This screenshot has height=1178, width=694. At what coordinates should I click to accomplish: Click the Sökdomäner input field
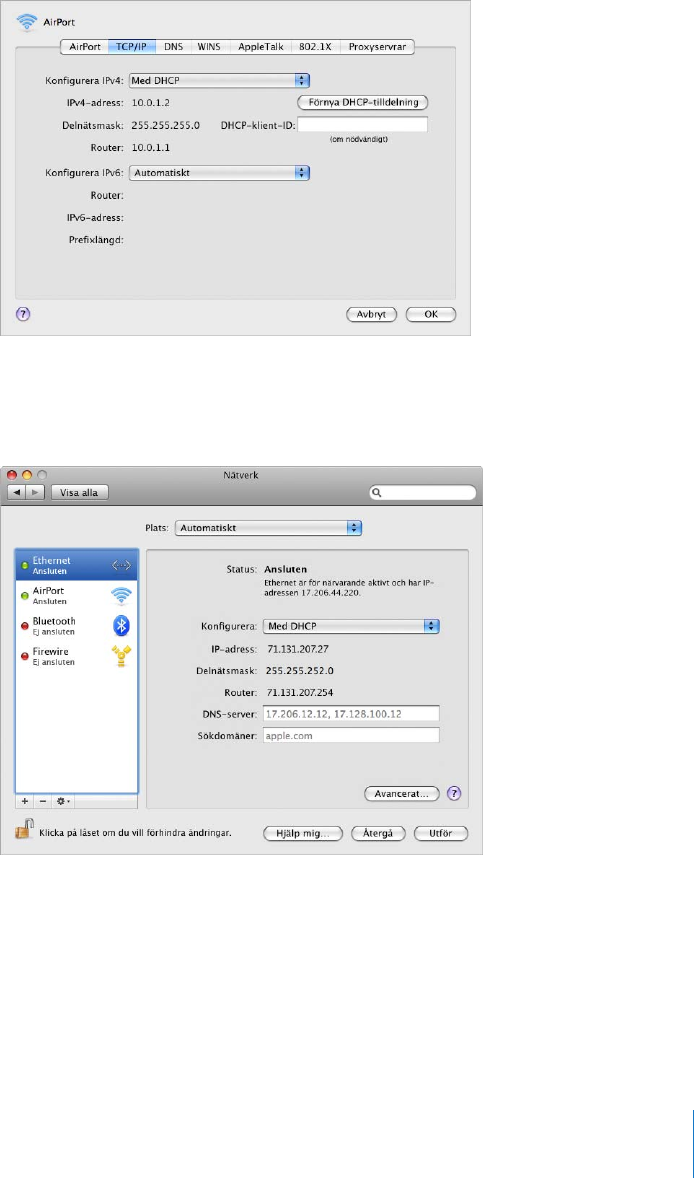pyautogui.click(x=351, y=735)
